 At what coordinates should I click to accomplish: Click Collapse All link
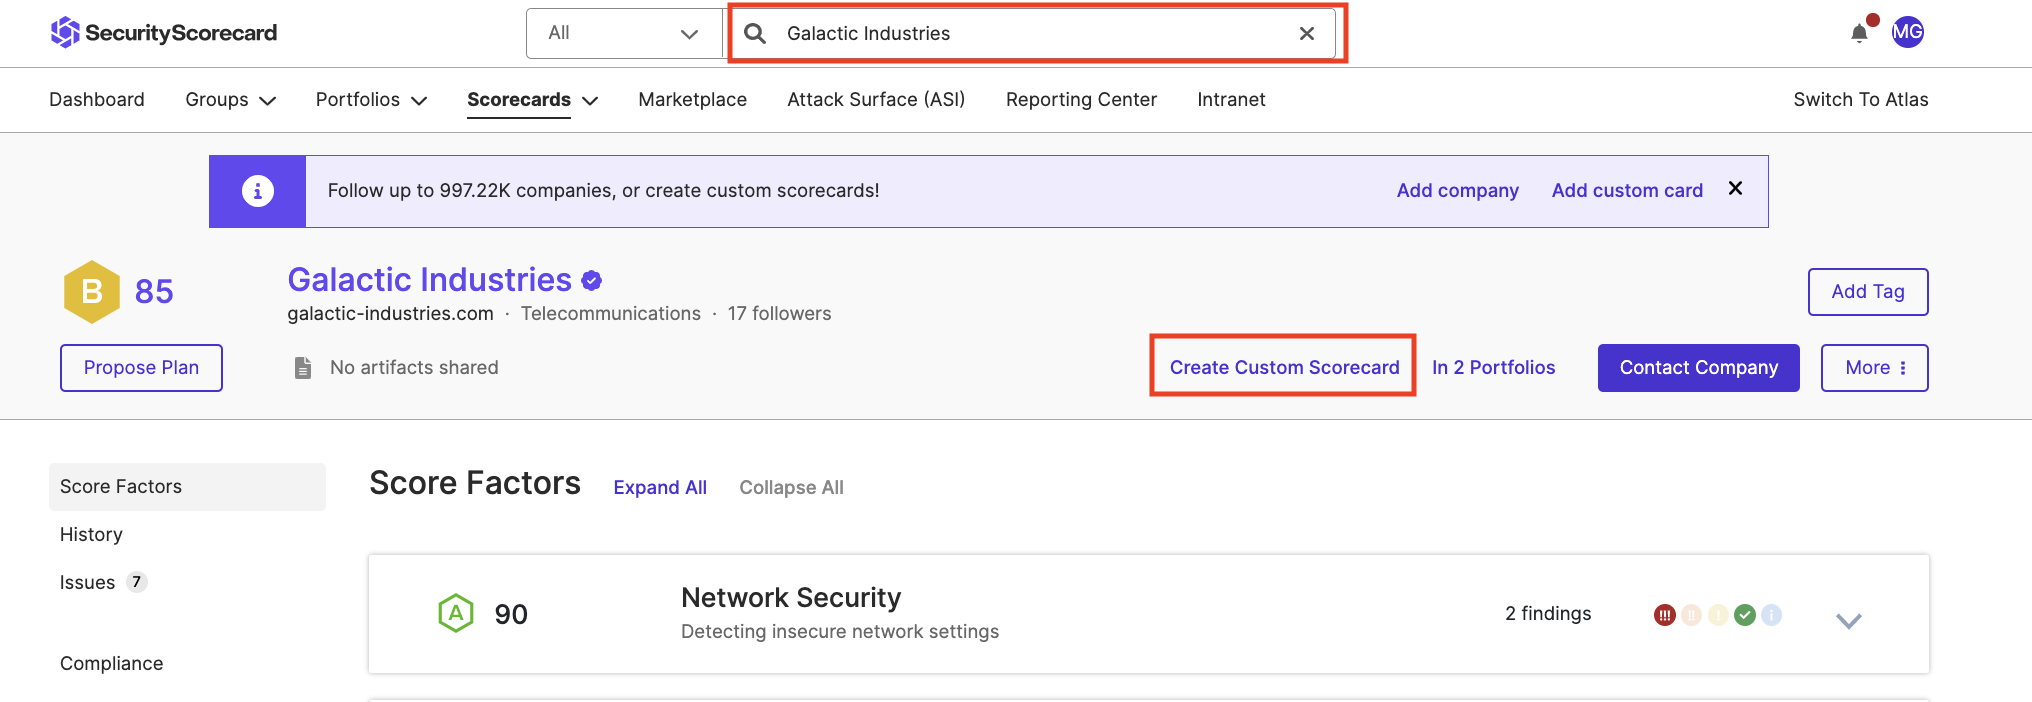[x=791, y=487]
